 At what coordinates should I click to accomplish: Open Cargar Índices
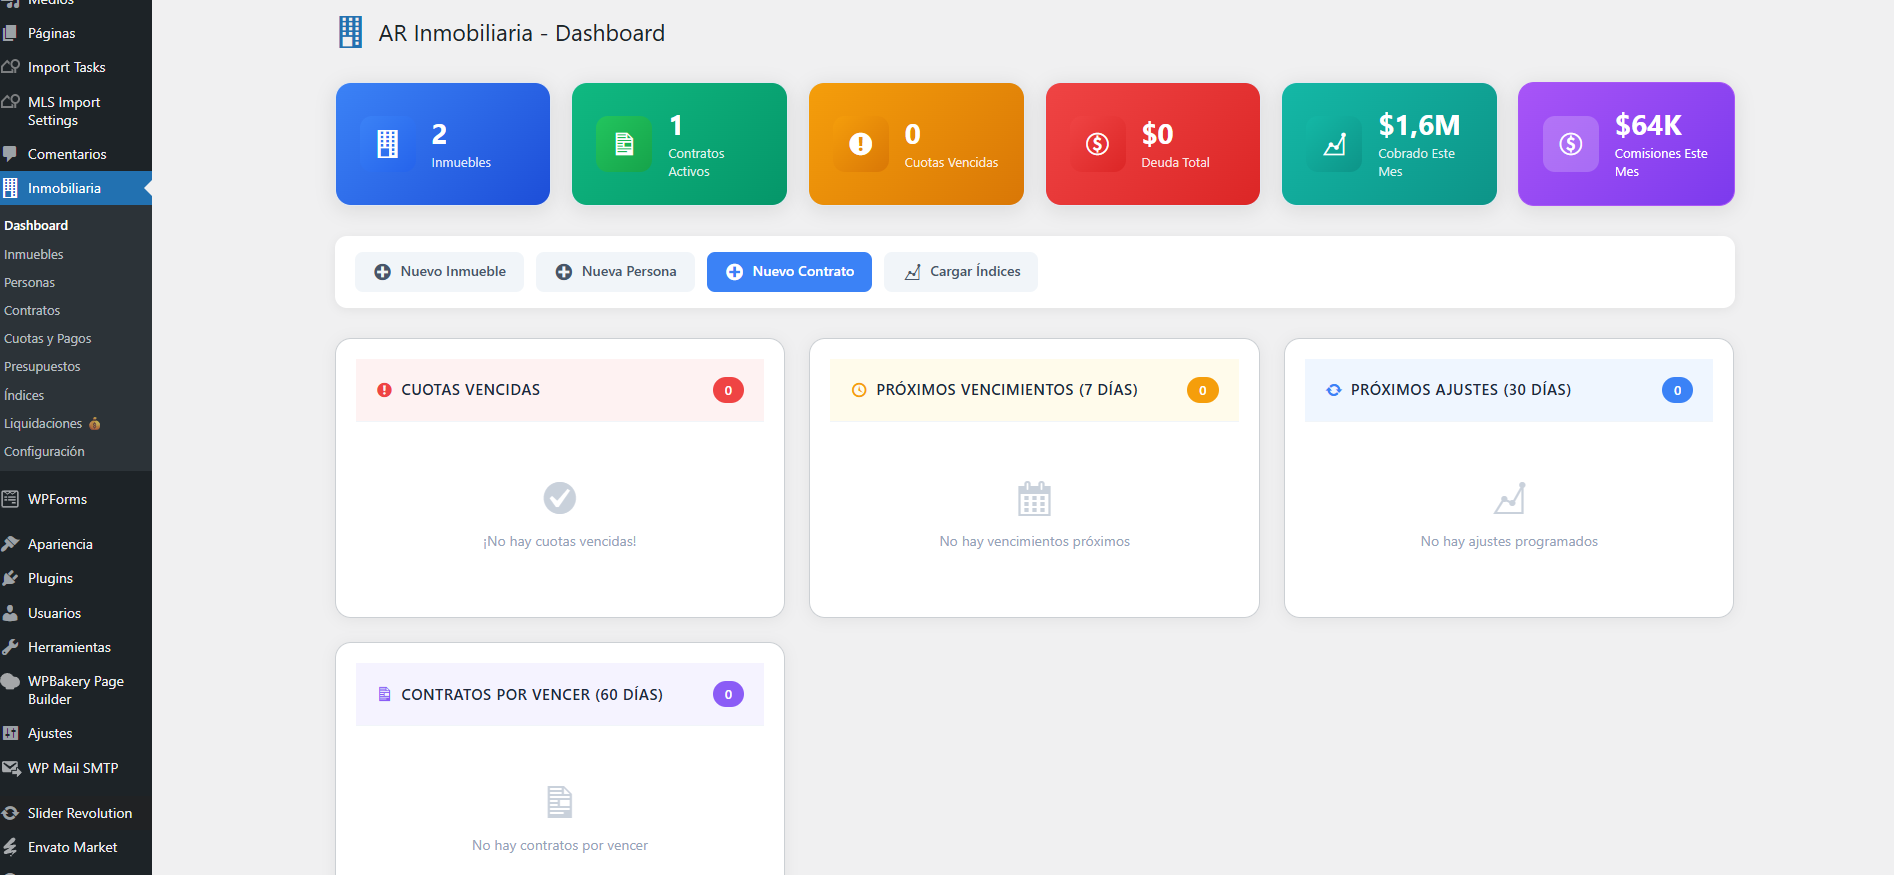(961, 272)
